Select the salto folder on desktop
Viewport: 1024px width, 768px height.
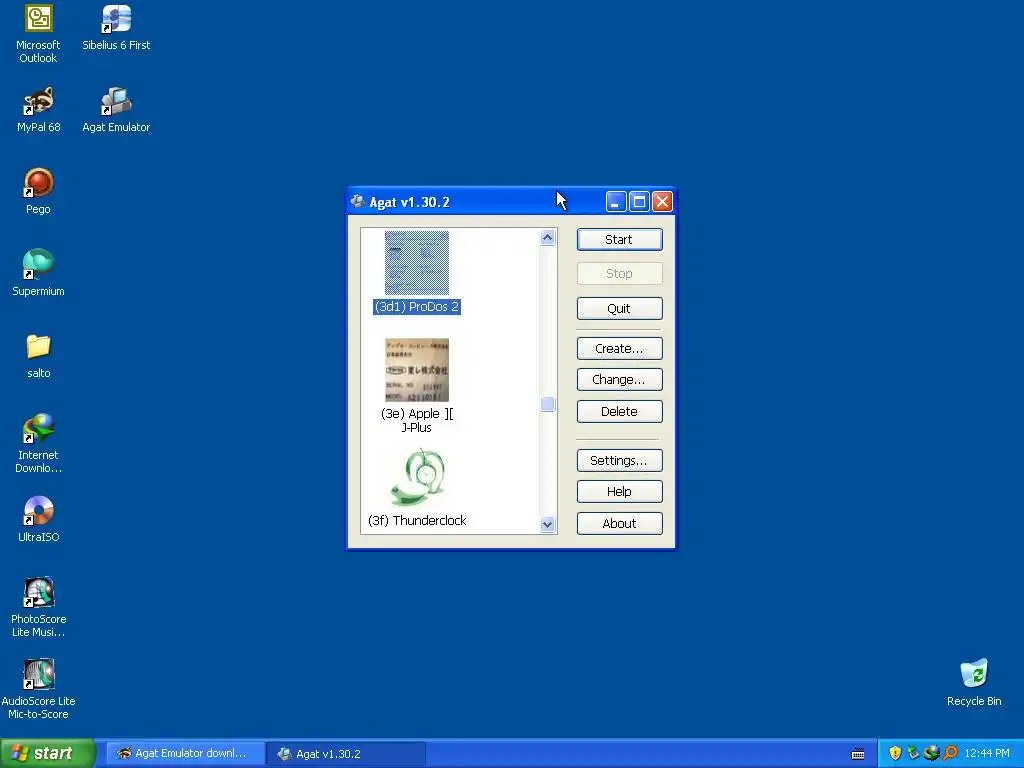(38, 355)
